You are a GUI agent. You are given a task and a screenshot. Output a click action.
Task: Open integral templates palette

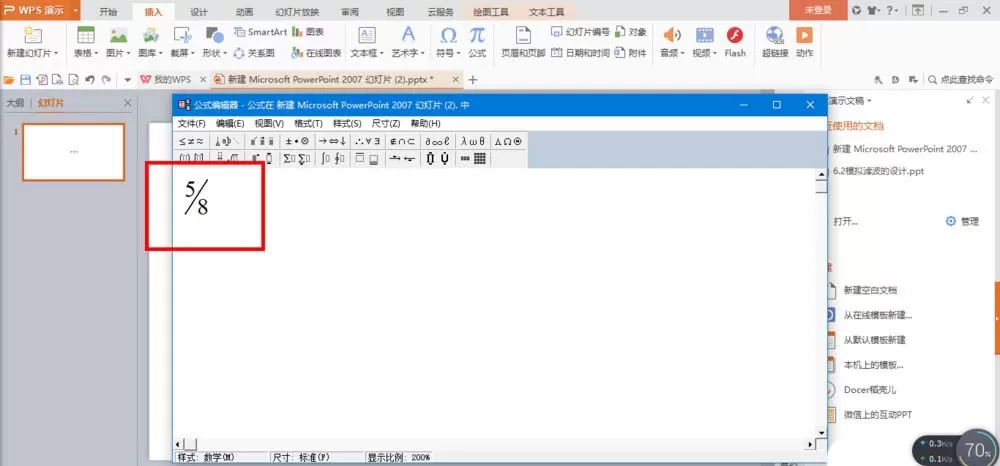pos(332,159)
